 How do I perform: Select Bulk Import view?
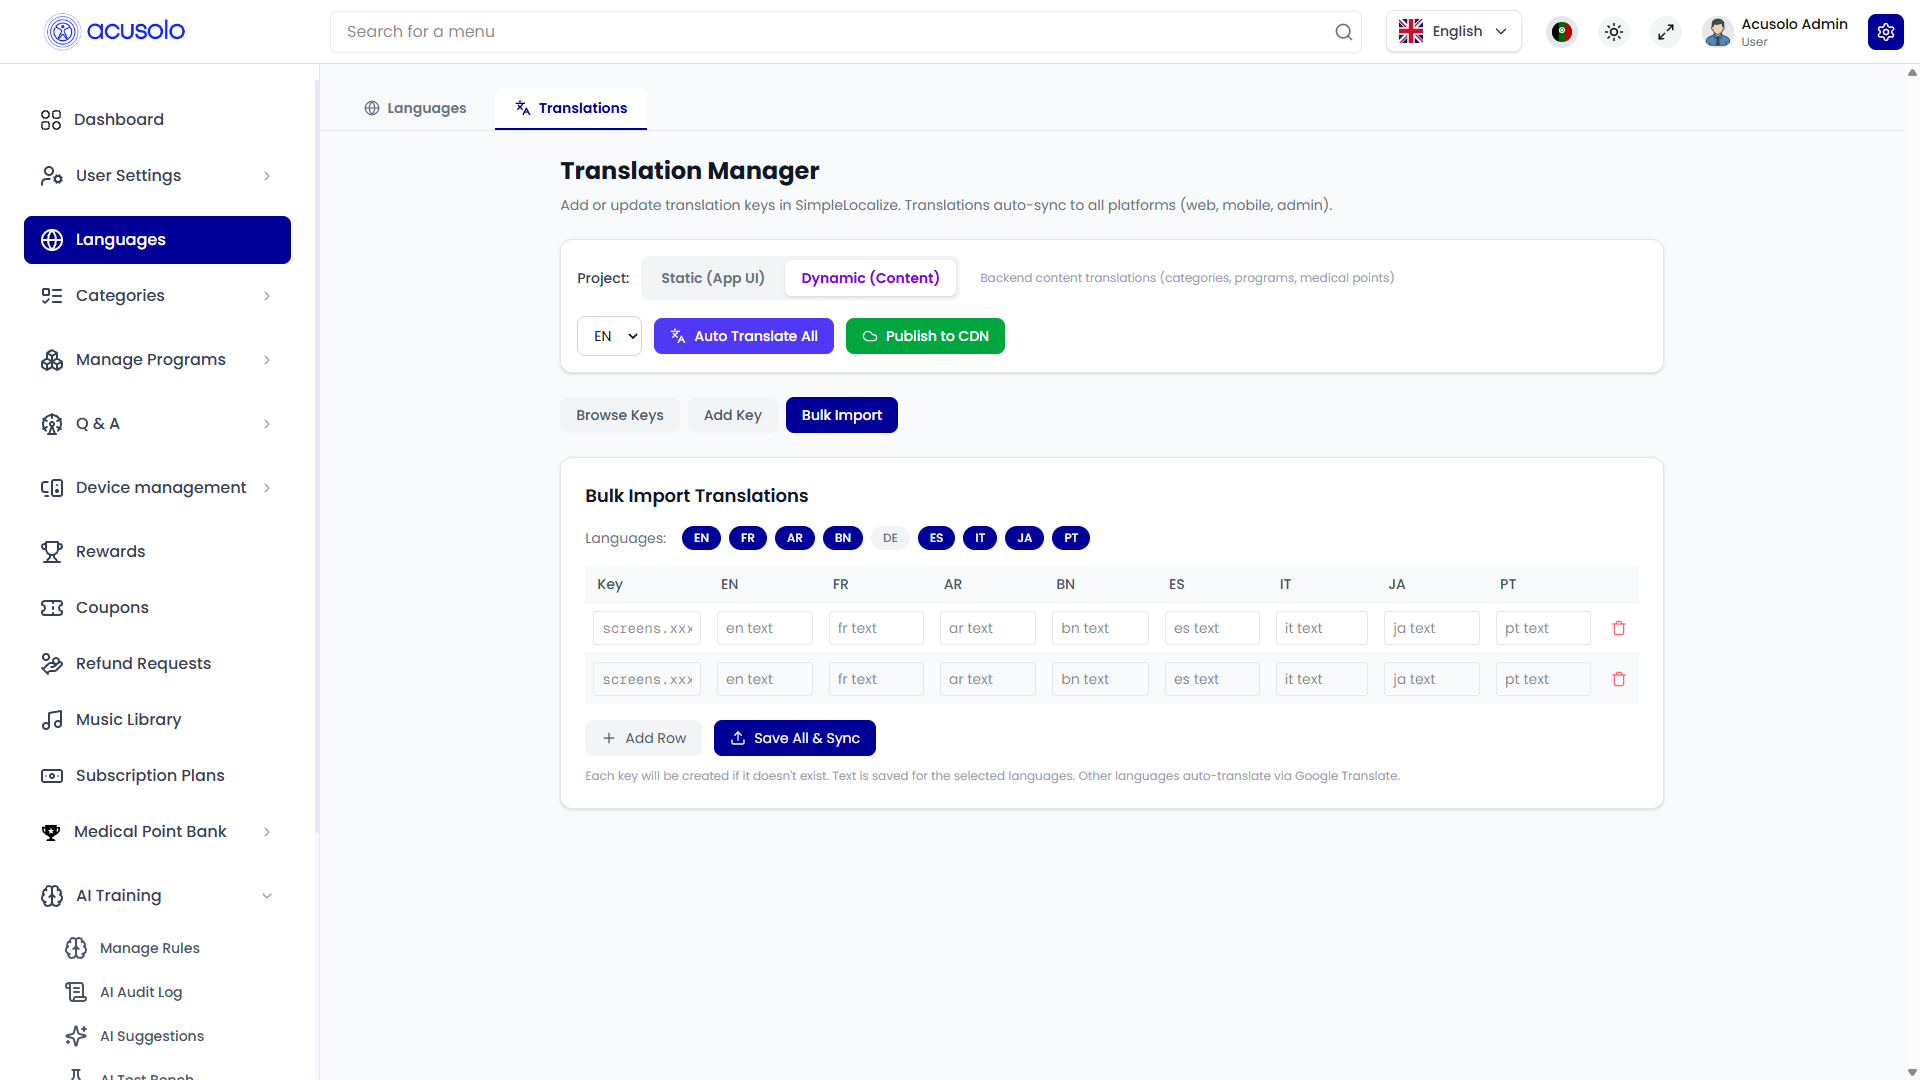pyautogui.click(x=842, y=415)
